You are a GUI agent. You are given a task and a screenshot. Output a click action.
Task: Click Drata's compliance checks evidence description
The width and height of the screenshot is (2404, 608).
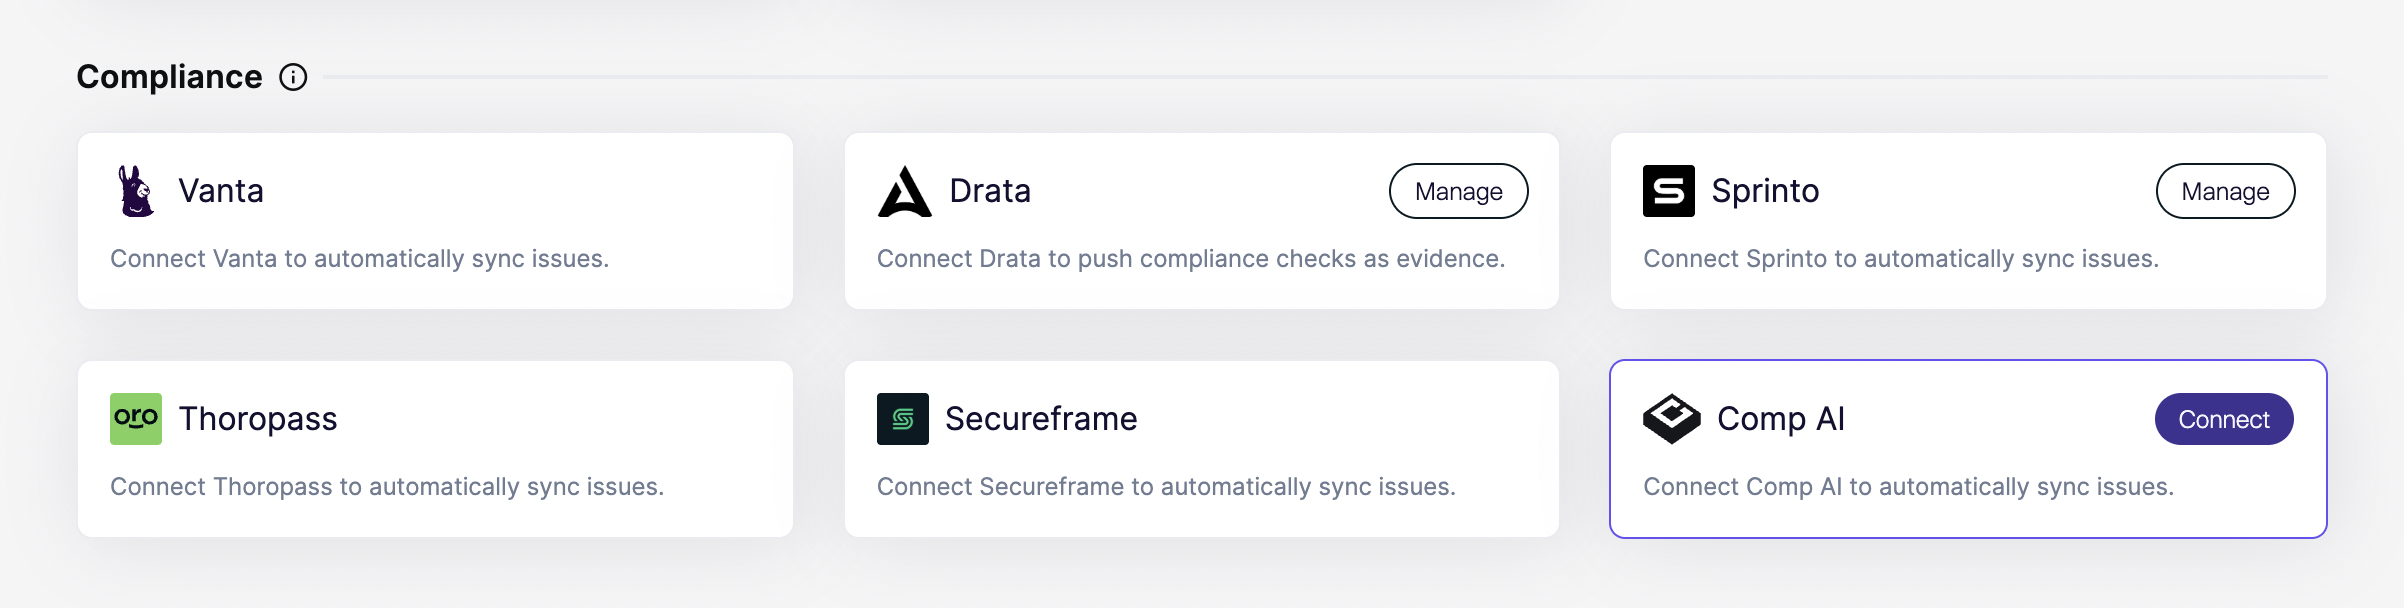pyautogui.click(x=1190, y=259)
